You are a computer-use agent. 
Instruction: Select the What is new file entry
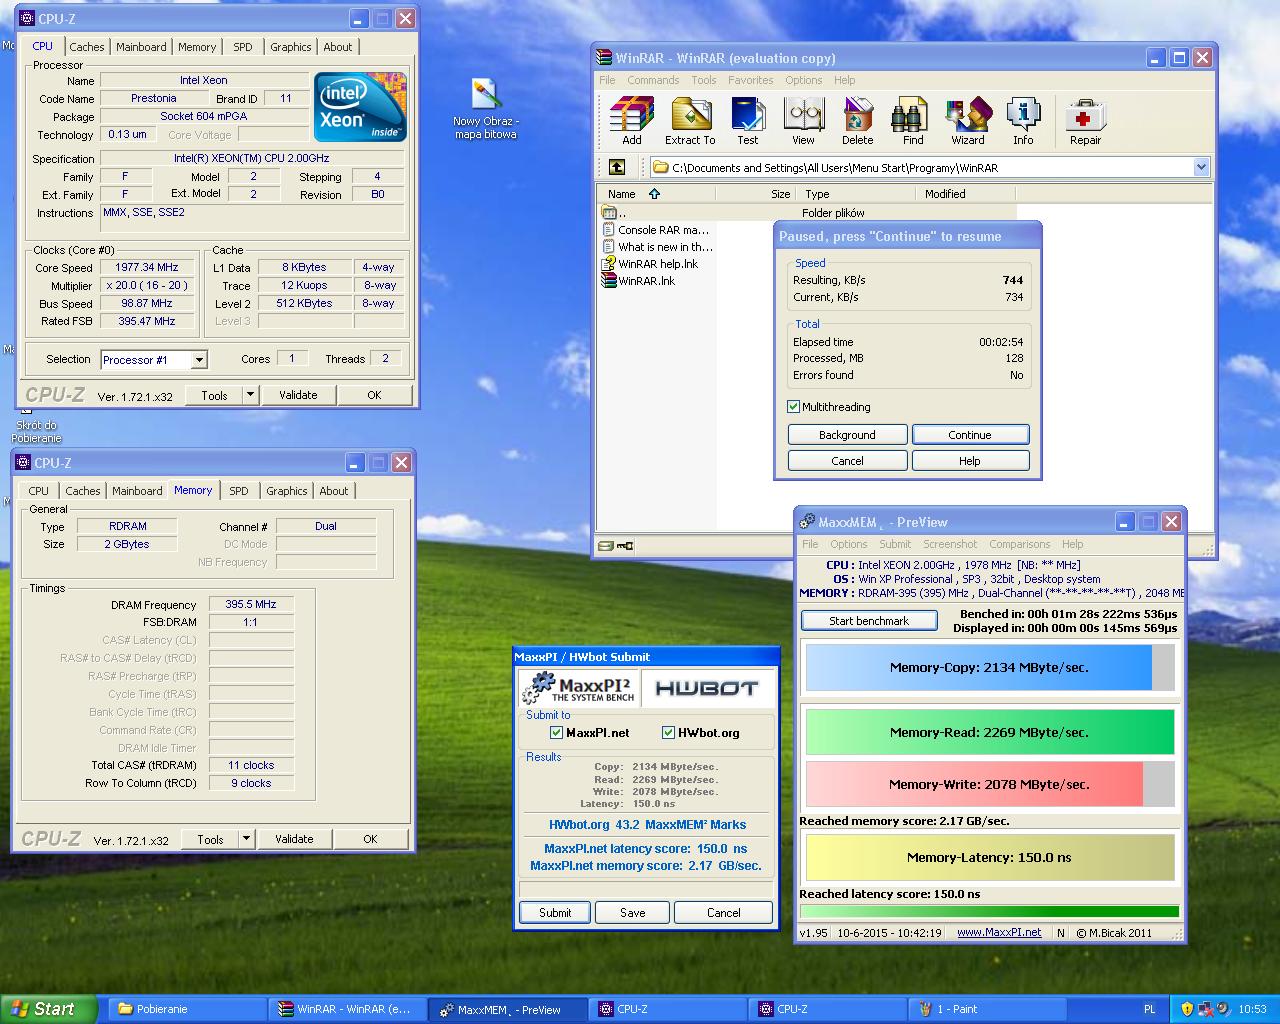[658, 247]
